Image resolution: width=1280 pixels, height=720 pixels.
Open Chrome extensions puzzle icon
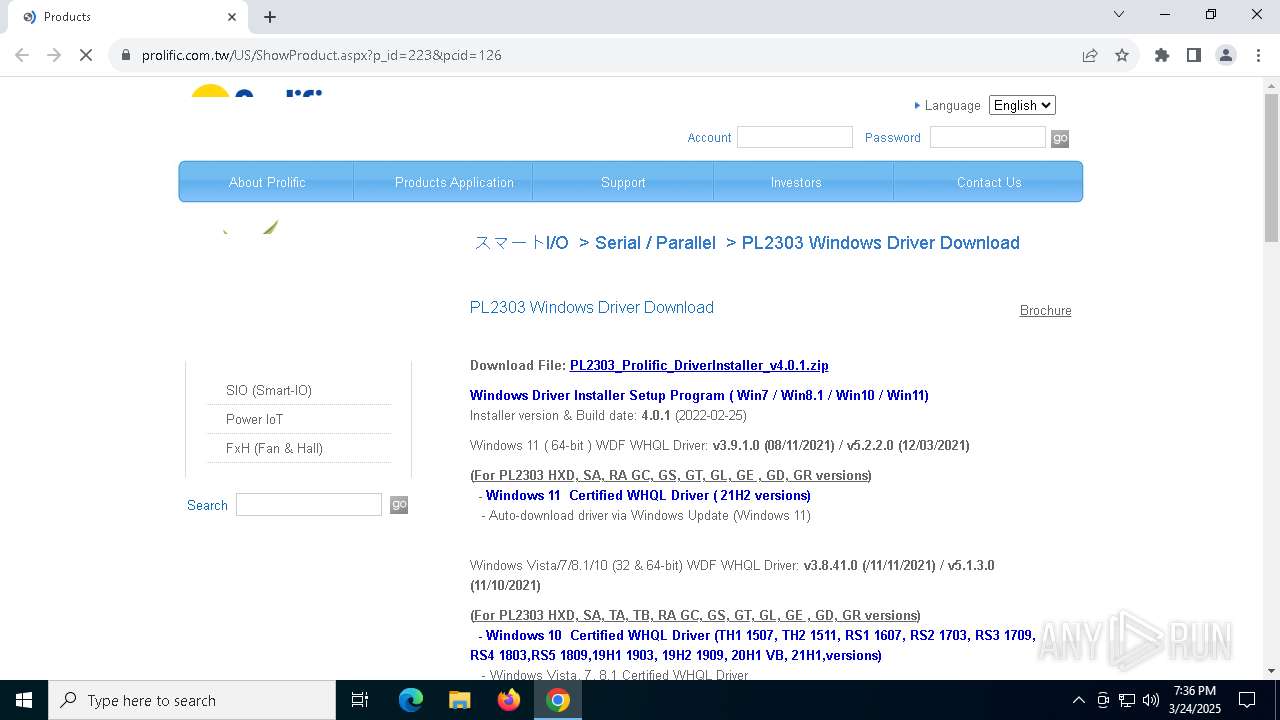point(1162,55)
